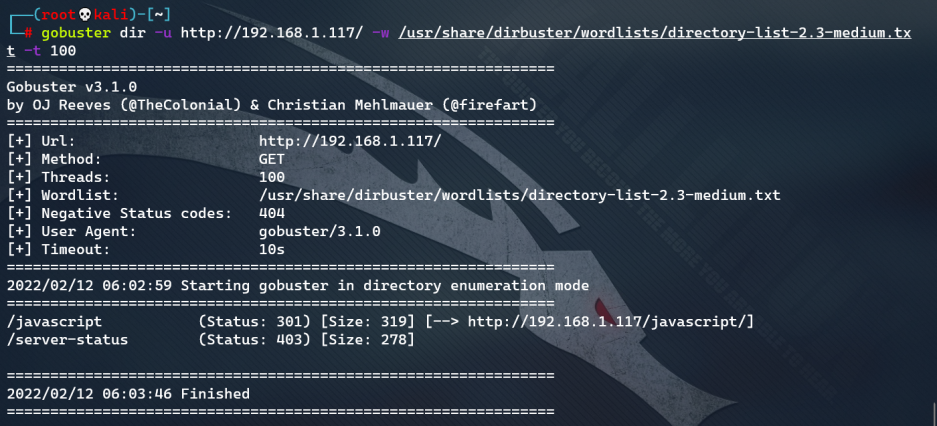Click the -u flag in the command
This screenshot has height=426, width=937.
(163, 33)
